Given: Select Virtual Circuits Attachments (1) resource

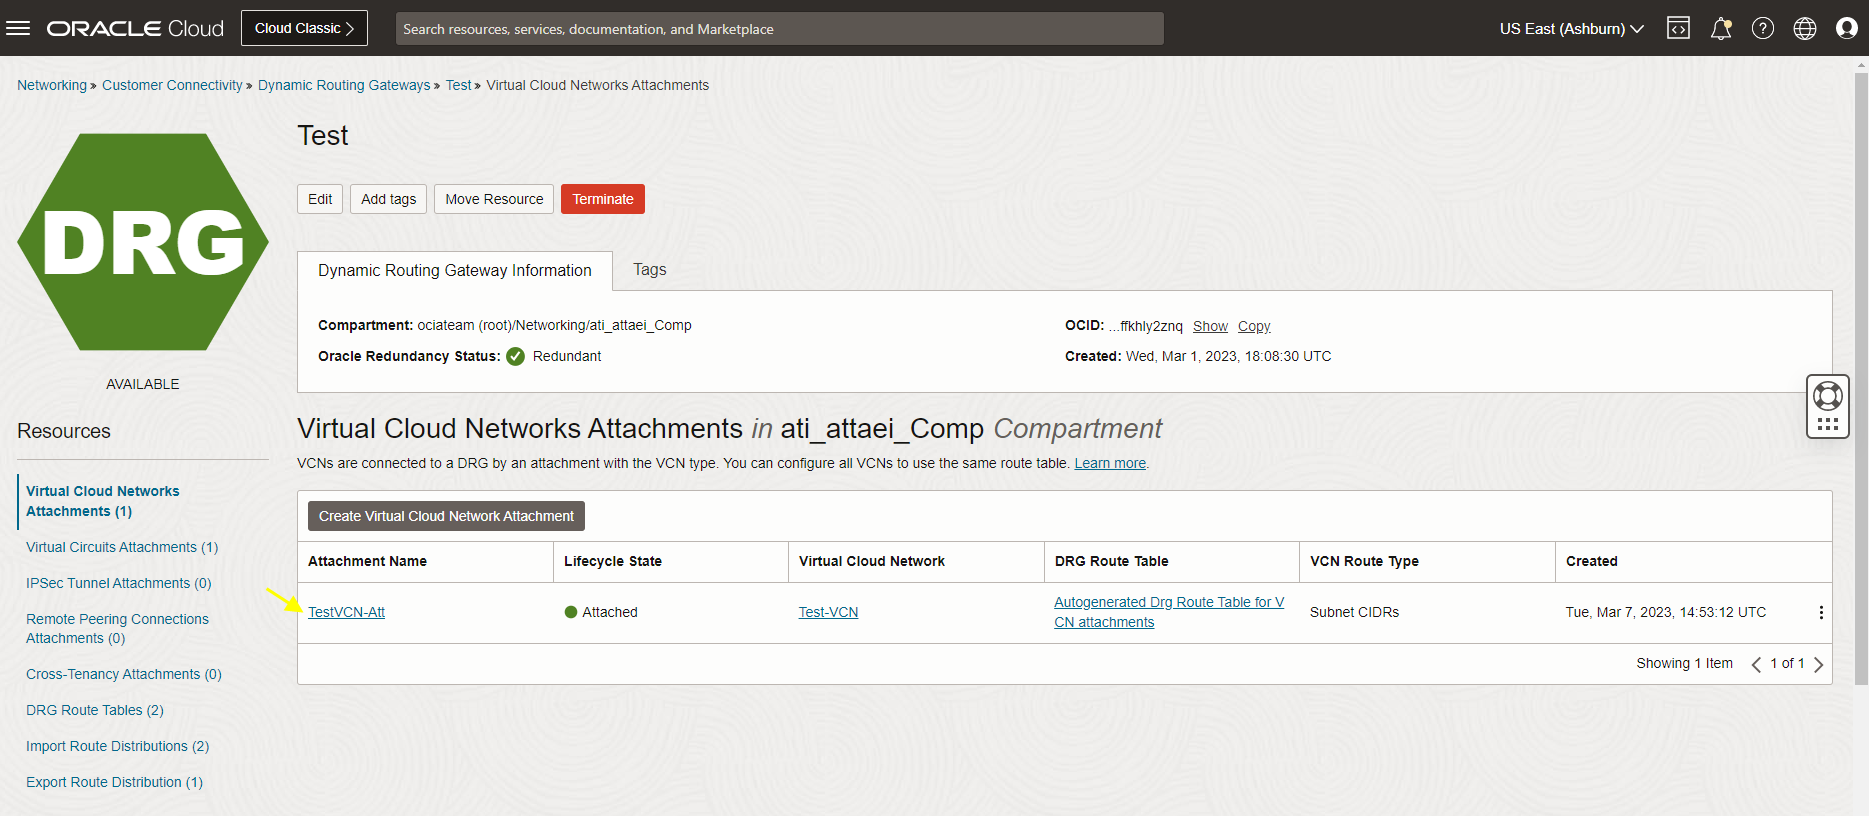Looking at the screenshot, I should [122, 547].
